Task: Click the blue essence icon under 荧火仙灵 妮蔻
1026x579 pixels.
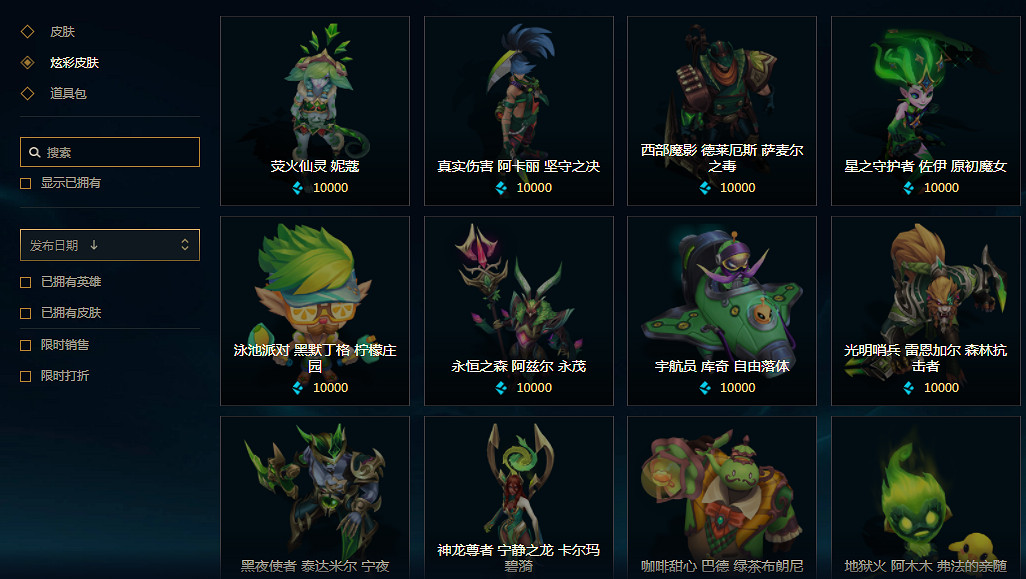Action: pyautogui.click(x=298, y=188)
